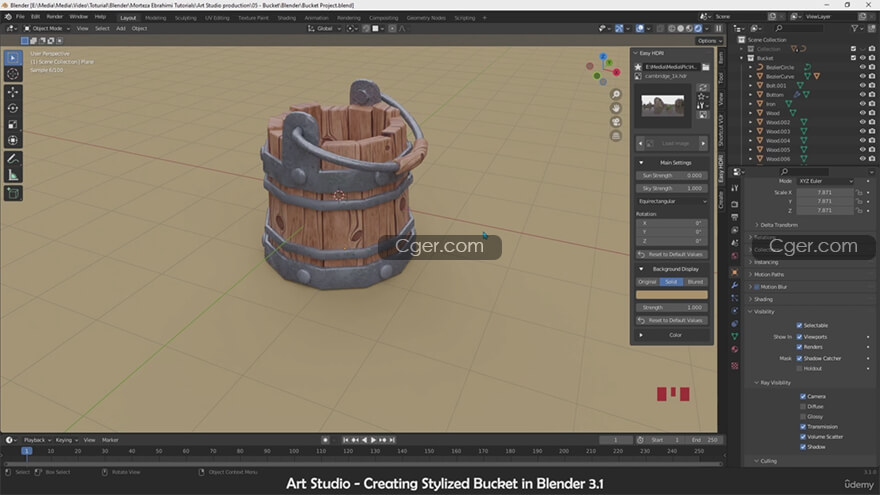Select the Measure tool
880x495 pixels.
pyautogui.click(x=13, y=174)
